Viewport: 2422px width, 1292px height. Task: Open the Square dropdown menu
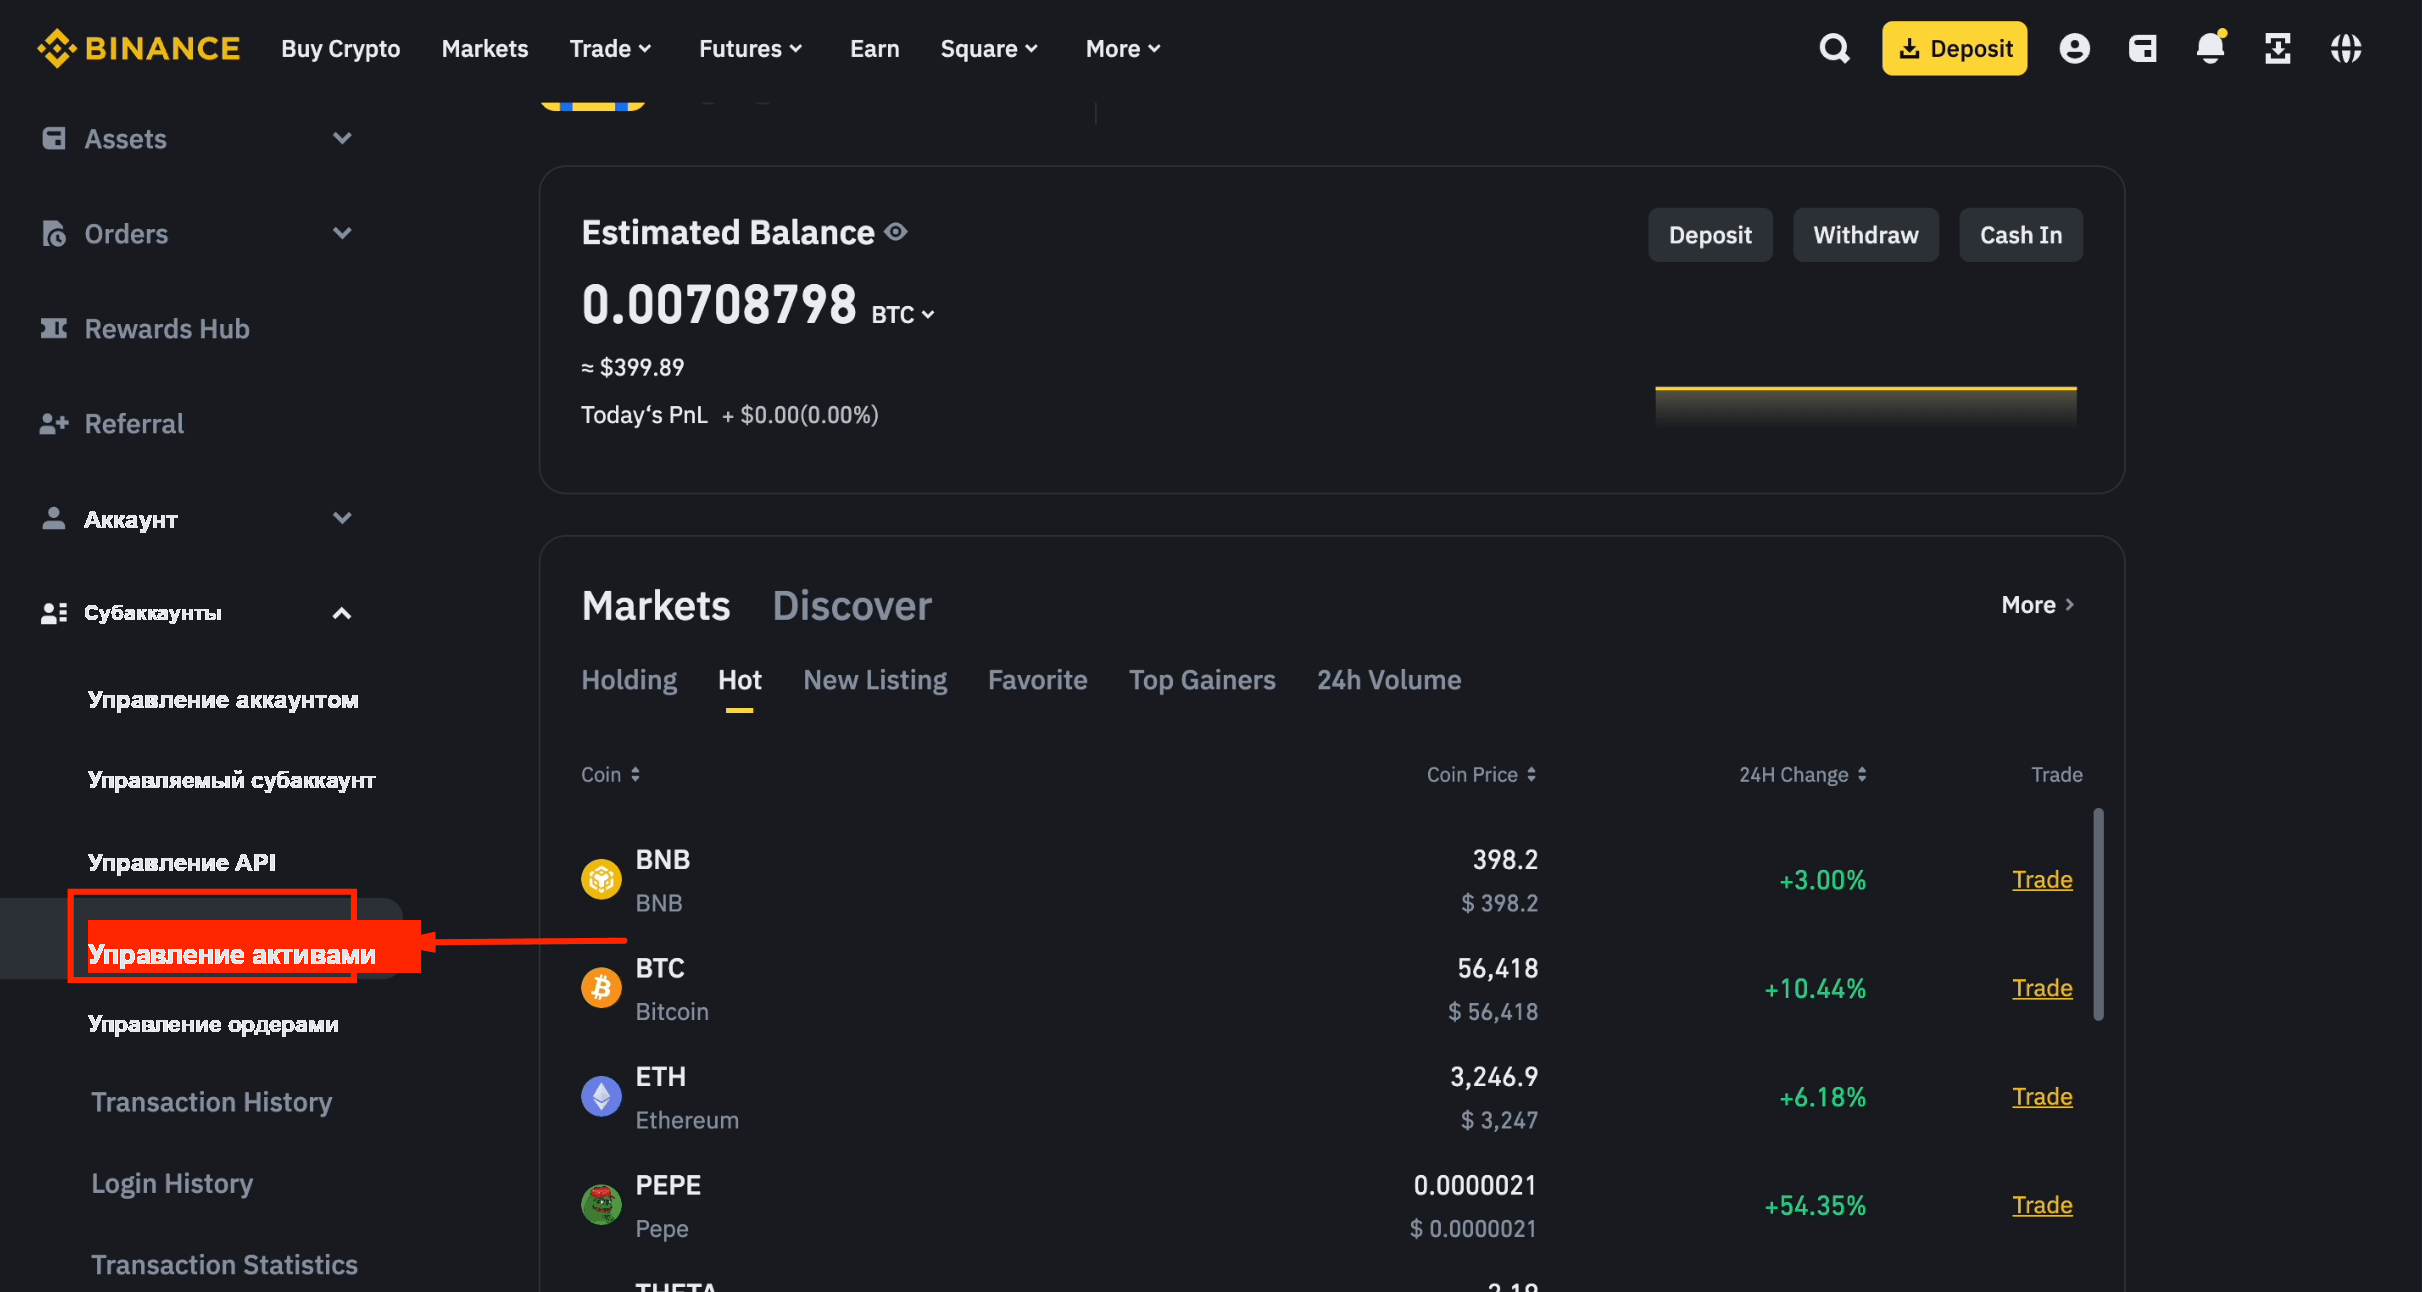989,48
